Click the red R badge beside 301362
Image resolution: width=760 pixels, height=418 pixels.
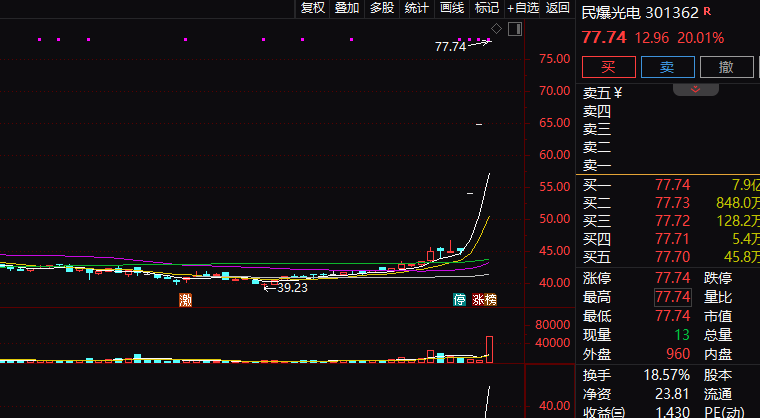click(707, 11)
